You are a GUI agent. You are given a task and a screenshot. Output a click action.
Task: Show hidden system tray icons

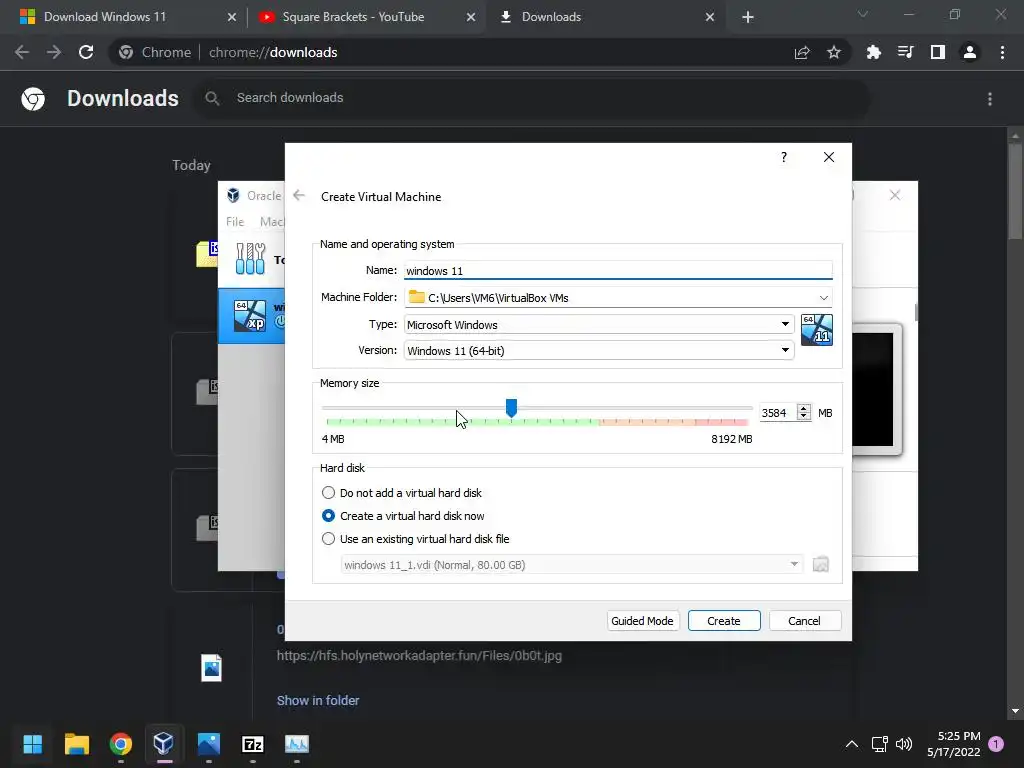[x=852, y=744]
